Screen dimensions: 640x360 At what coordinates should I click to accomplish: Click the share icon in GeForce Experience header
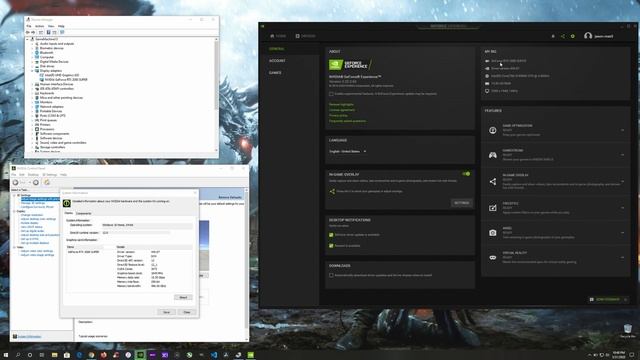pos(563,36)
